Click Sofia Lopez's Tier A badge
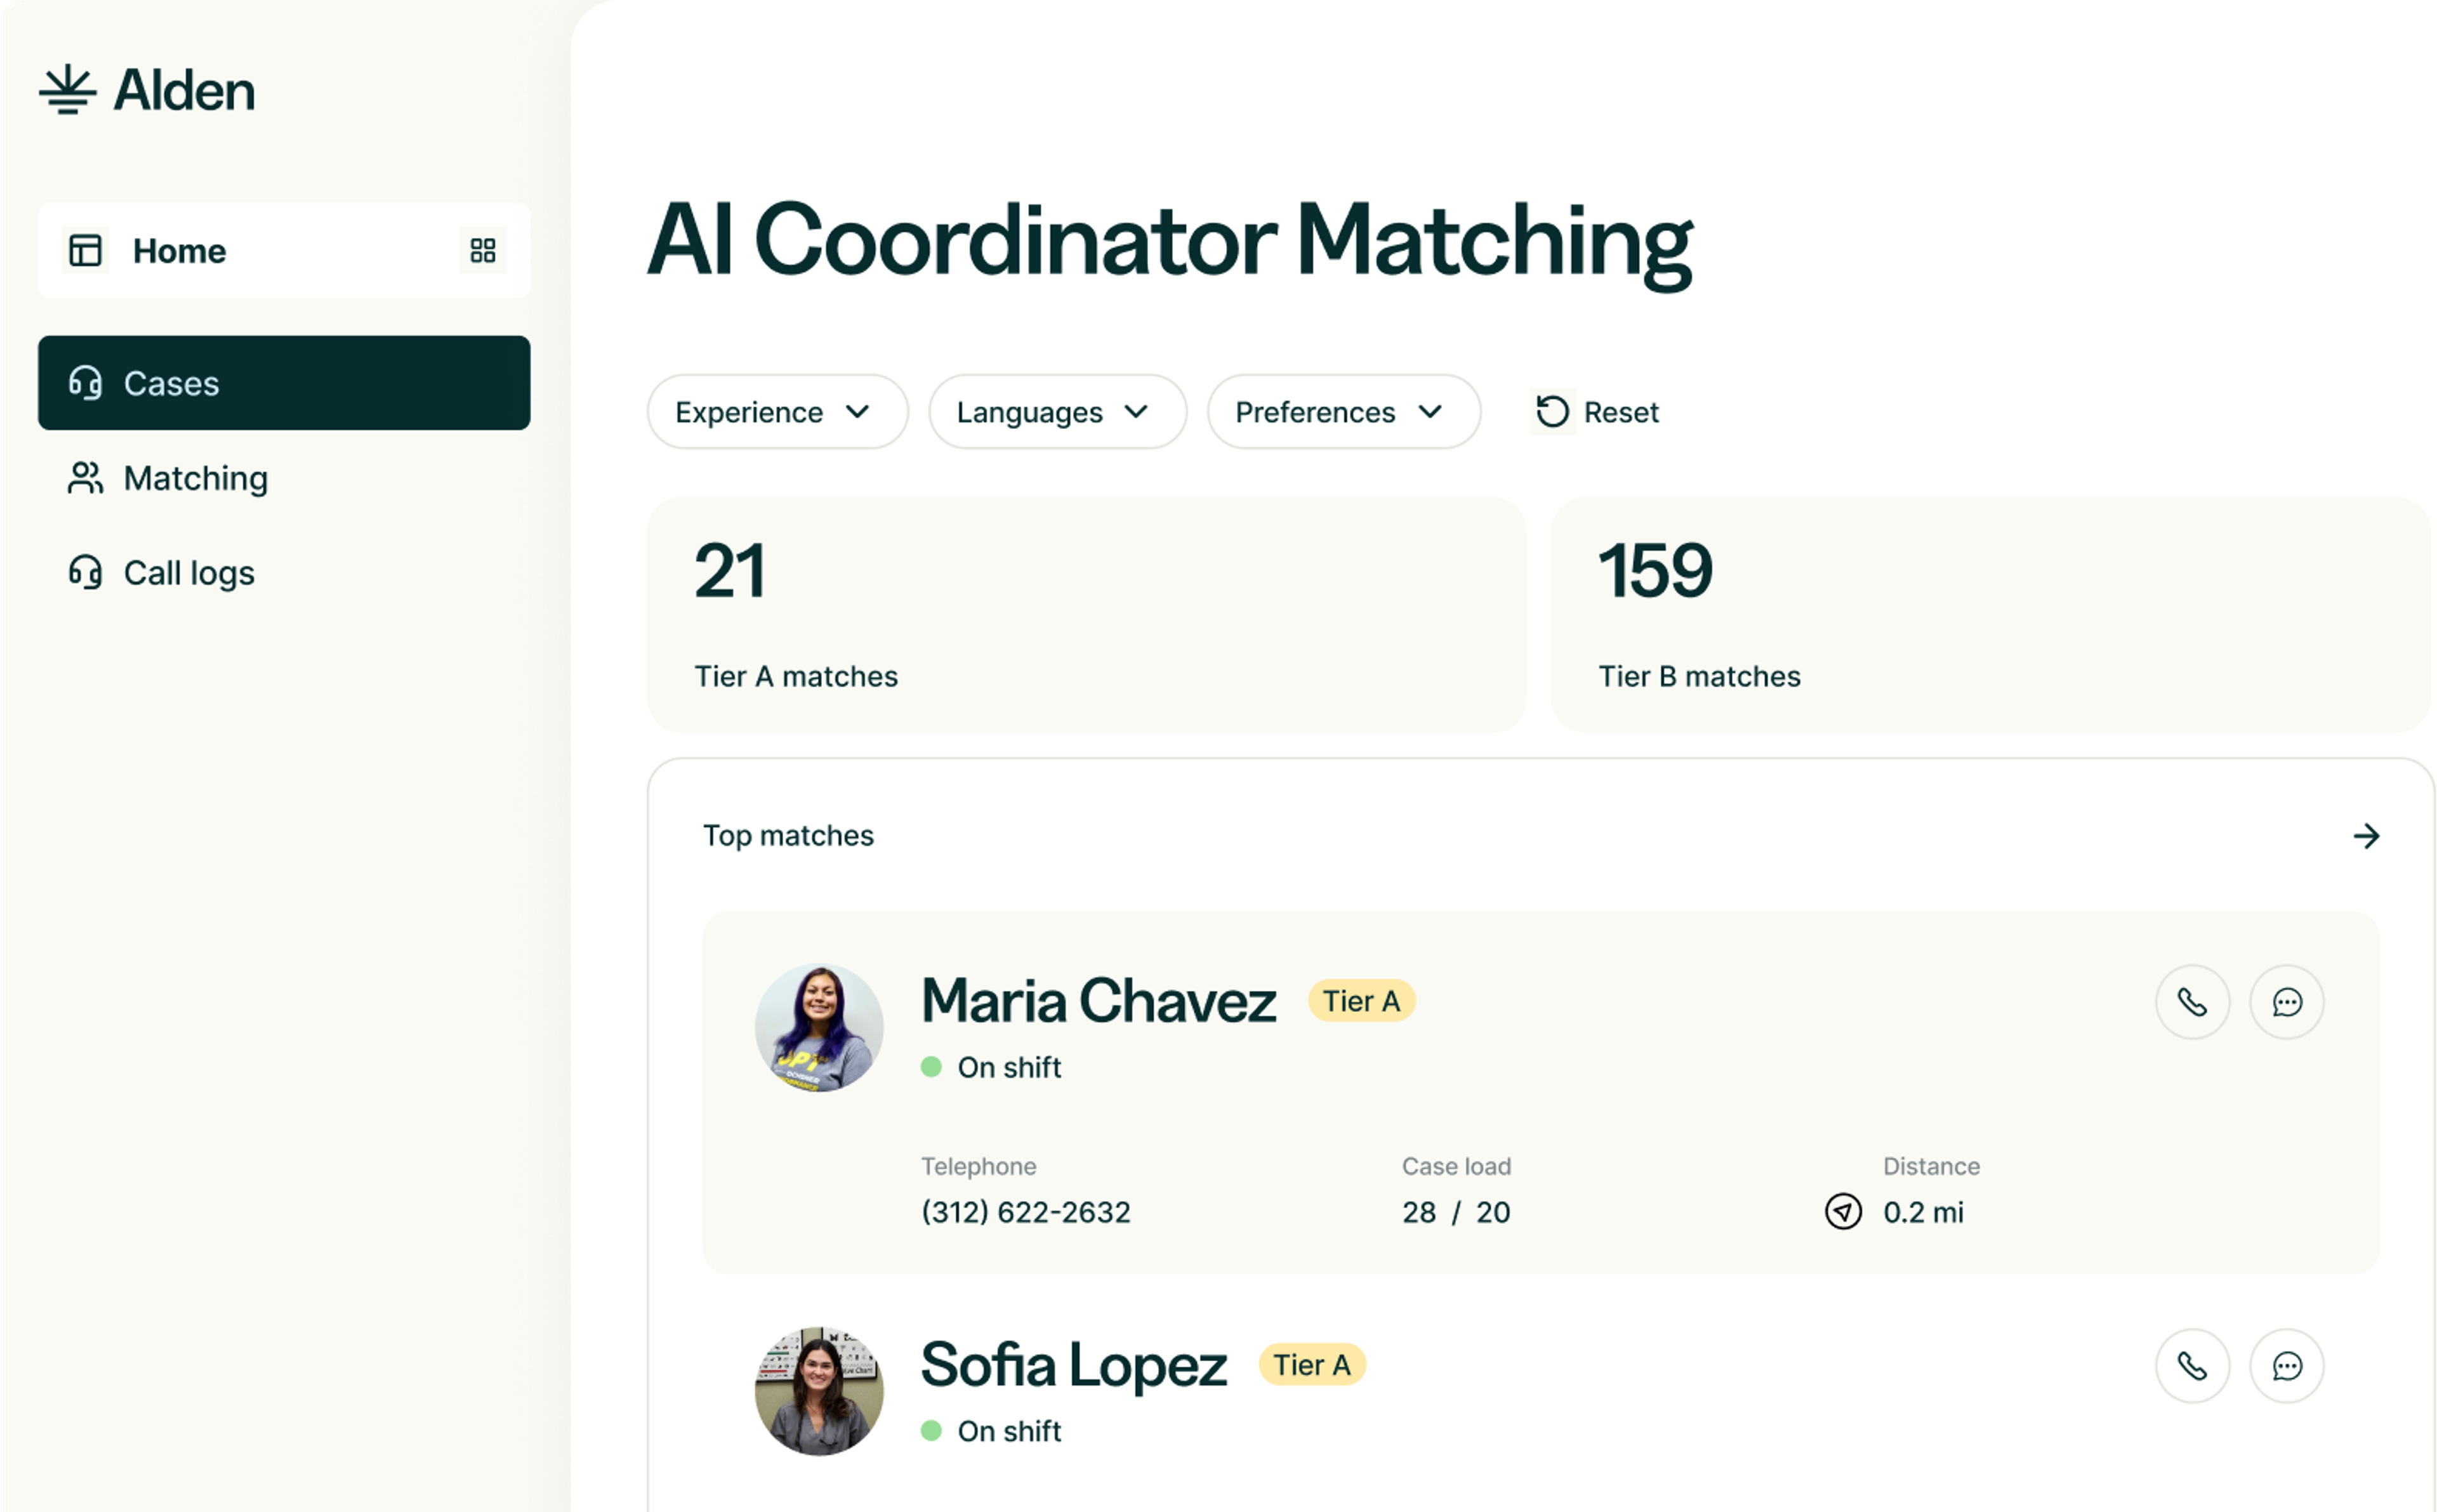2437x1512 pixels. (1311, 1365)
